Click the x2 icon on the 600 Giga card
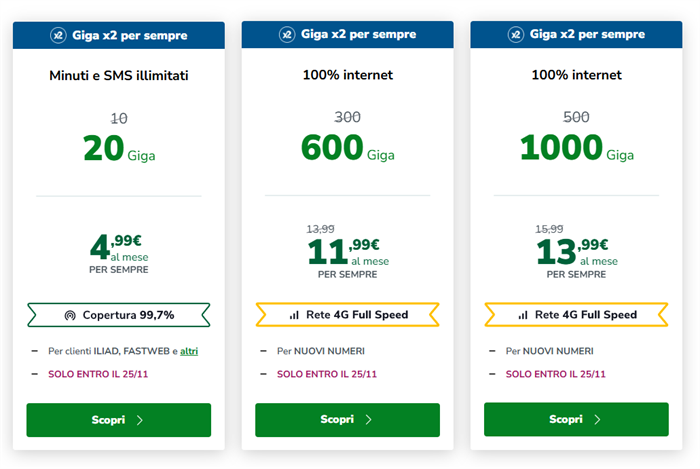700x469 pixels. coord(287,34)
